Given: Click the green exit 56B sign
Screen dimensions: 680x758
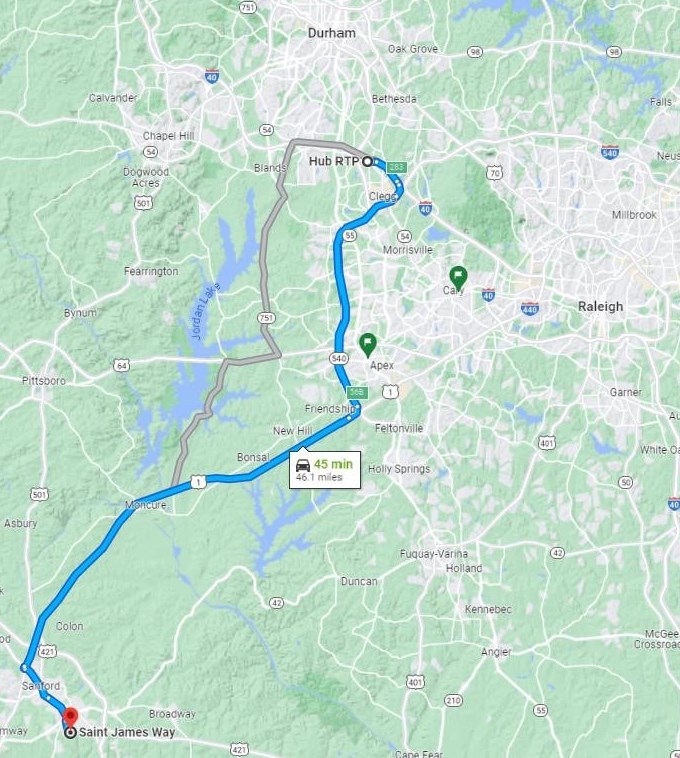Looking at the screenshot, I should pos(357,393).
